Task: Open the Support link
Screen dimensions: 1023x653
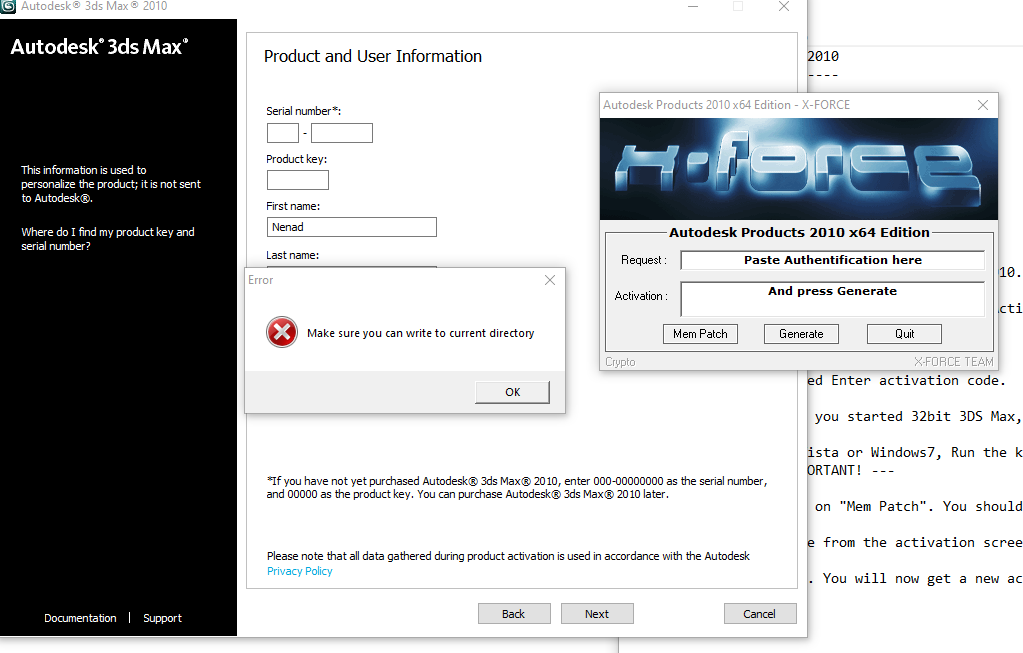Action: coord(162,618)
